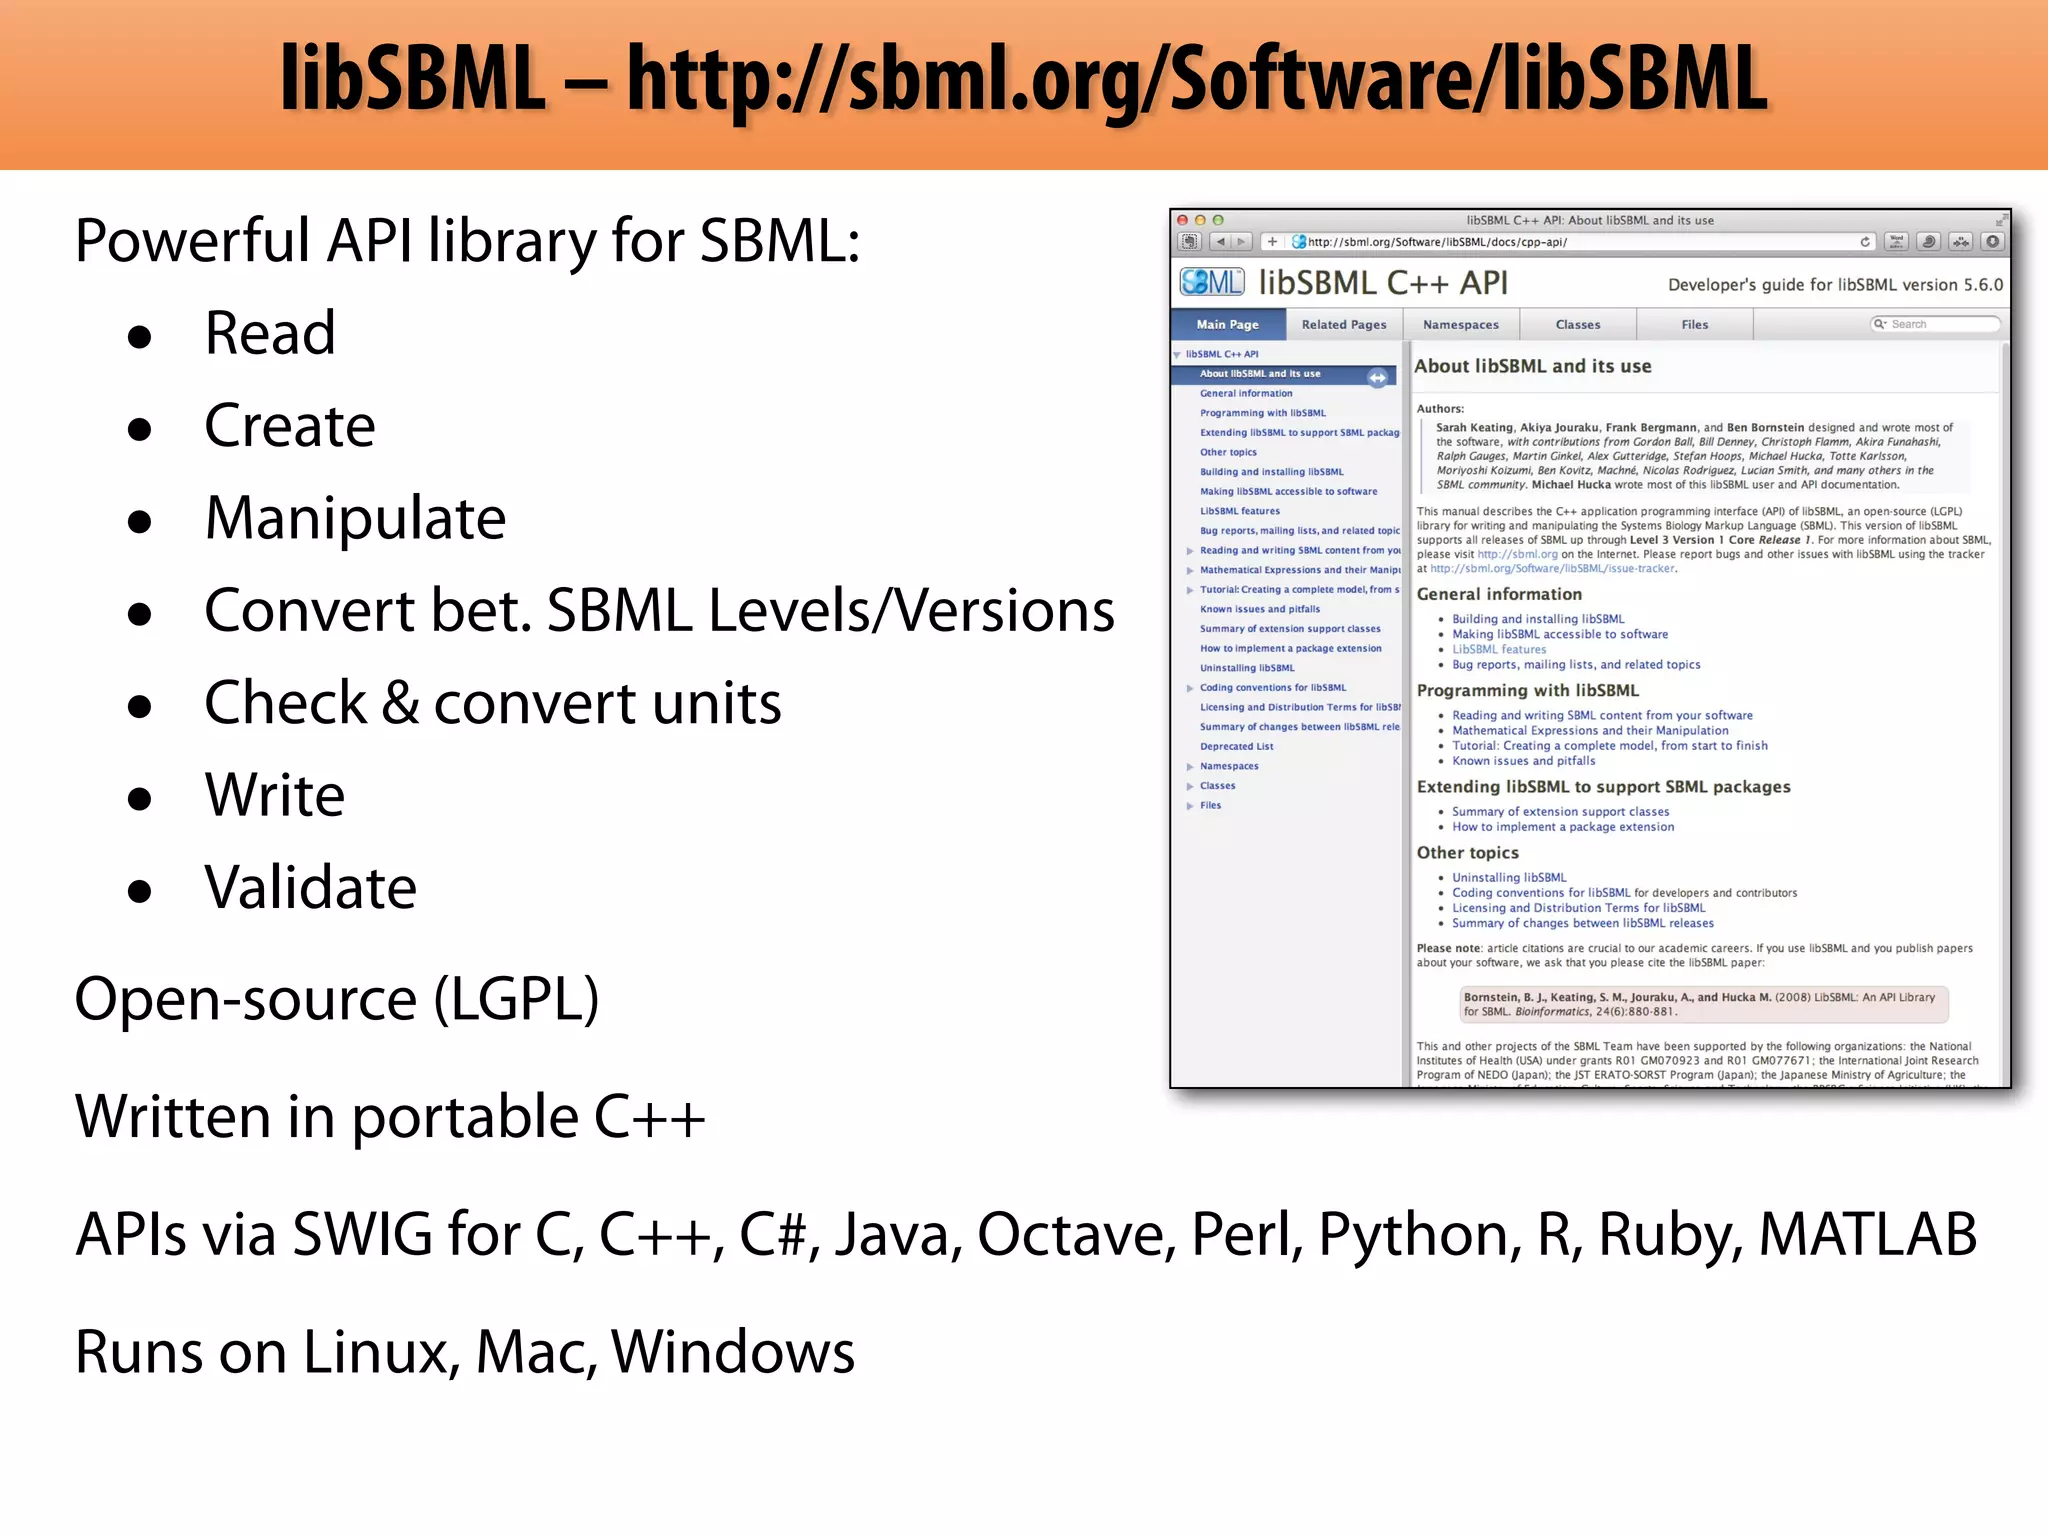Image resolution: width=2048 pixels, height=1536 pixels.
Task: Select General information in sidebar tree
Action: pyautogui.click(x=1246, y=394)
